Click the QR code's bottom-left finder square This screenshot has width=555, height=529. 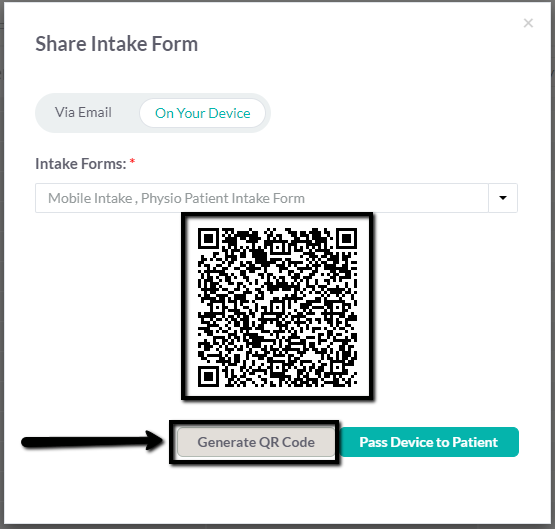tap(208, 376)
